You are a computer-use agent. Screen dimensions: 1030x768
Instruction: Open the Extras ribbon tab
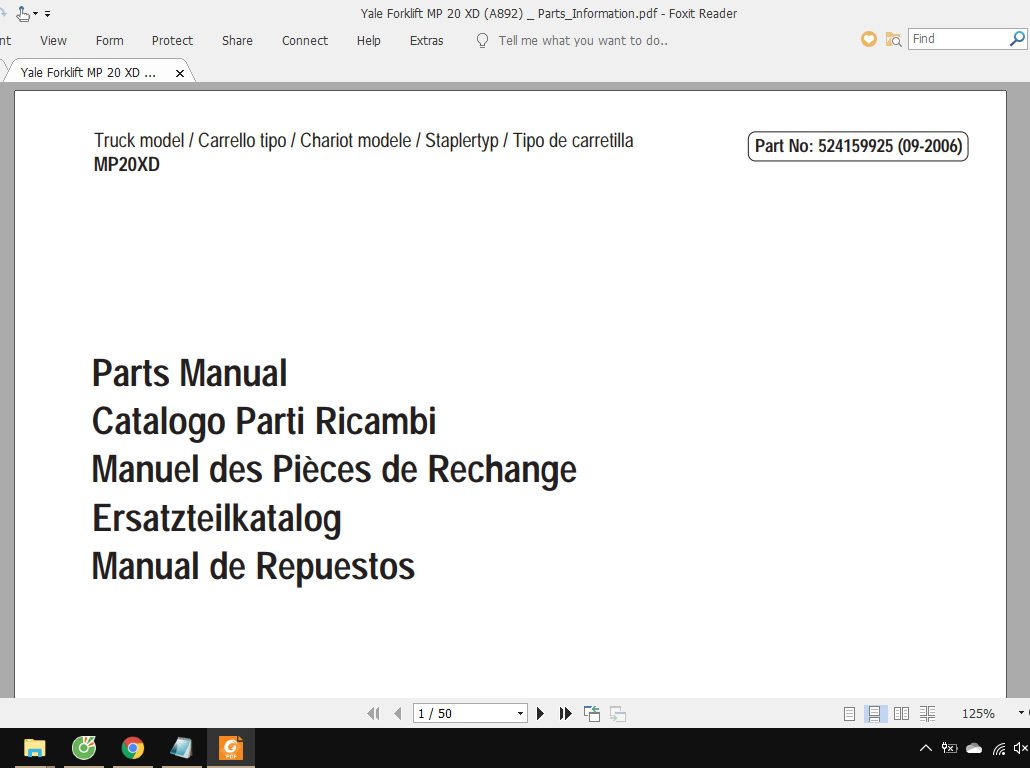pyautogui.click(x=426, y=41)
